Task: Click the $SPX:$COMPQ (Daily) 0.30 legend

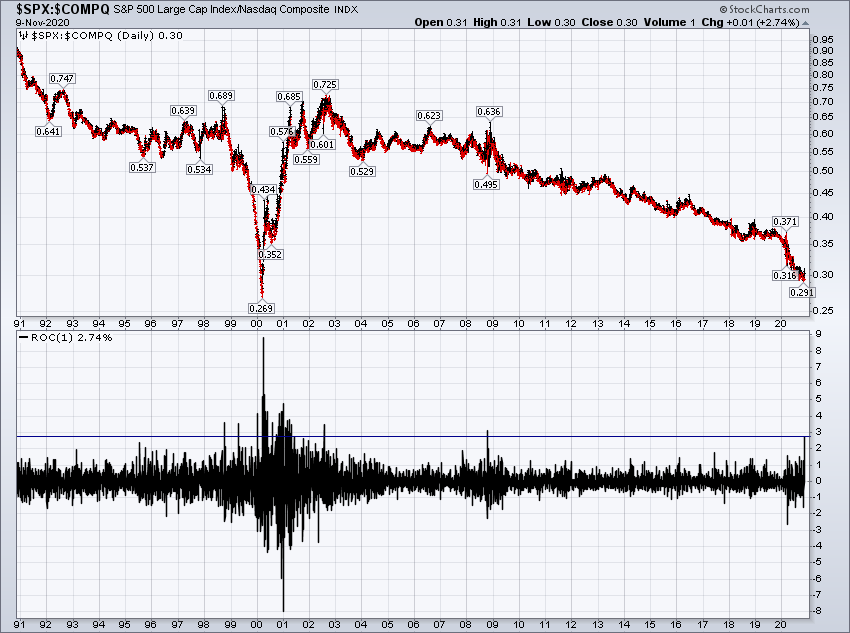Action: (x=107, y=36)
